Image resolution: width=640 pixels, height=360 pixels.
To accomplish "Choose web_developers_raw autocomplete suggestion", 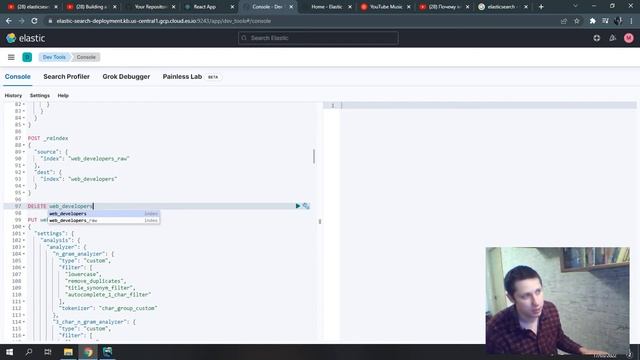I will (x=104, y=220).
